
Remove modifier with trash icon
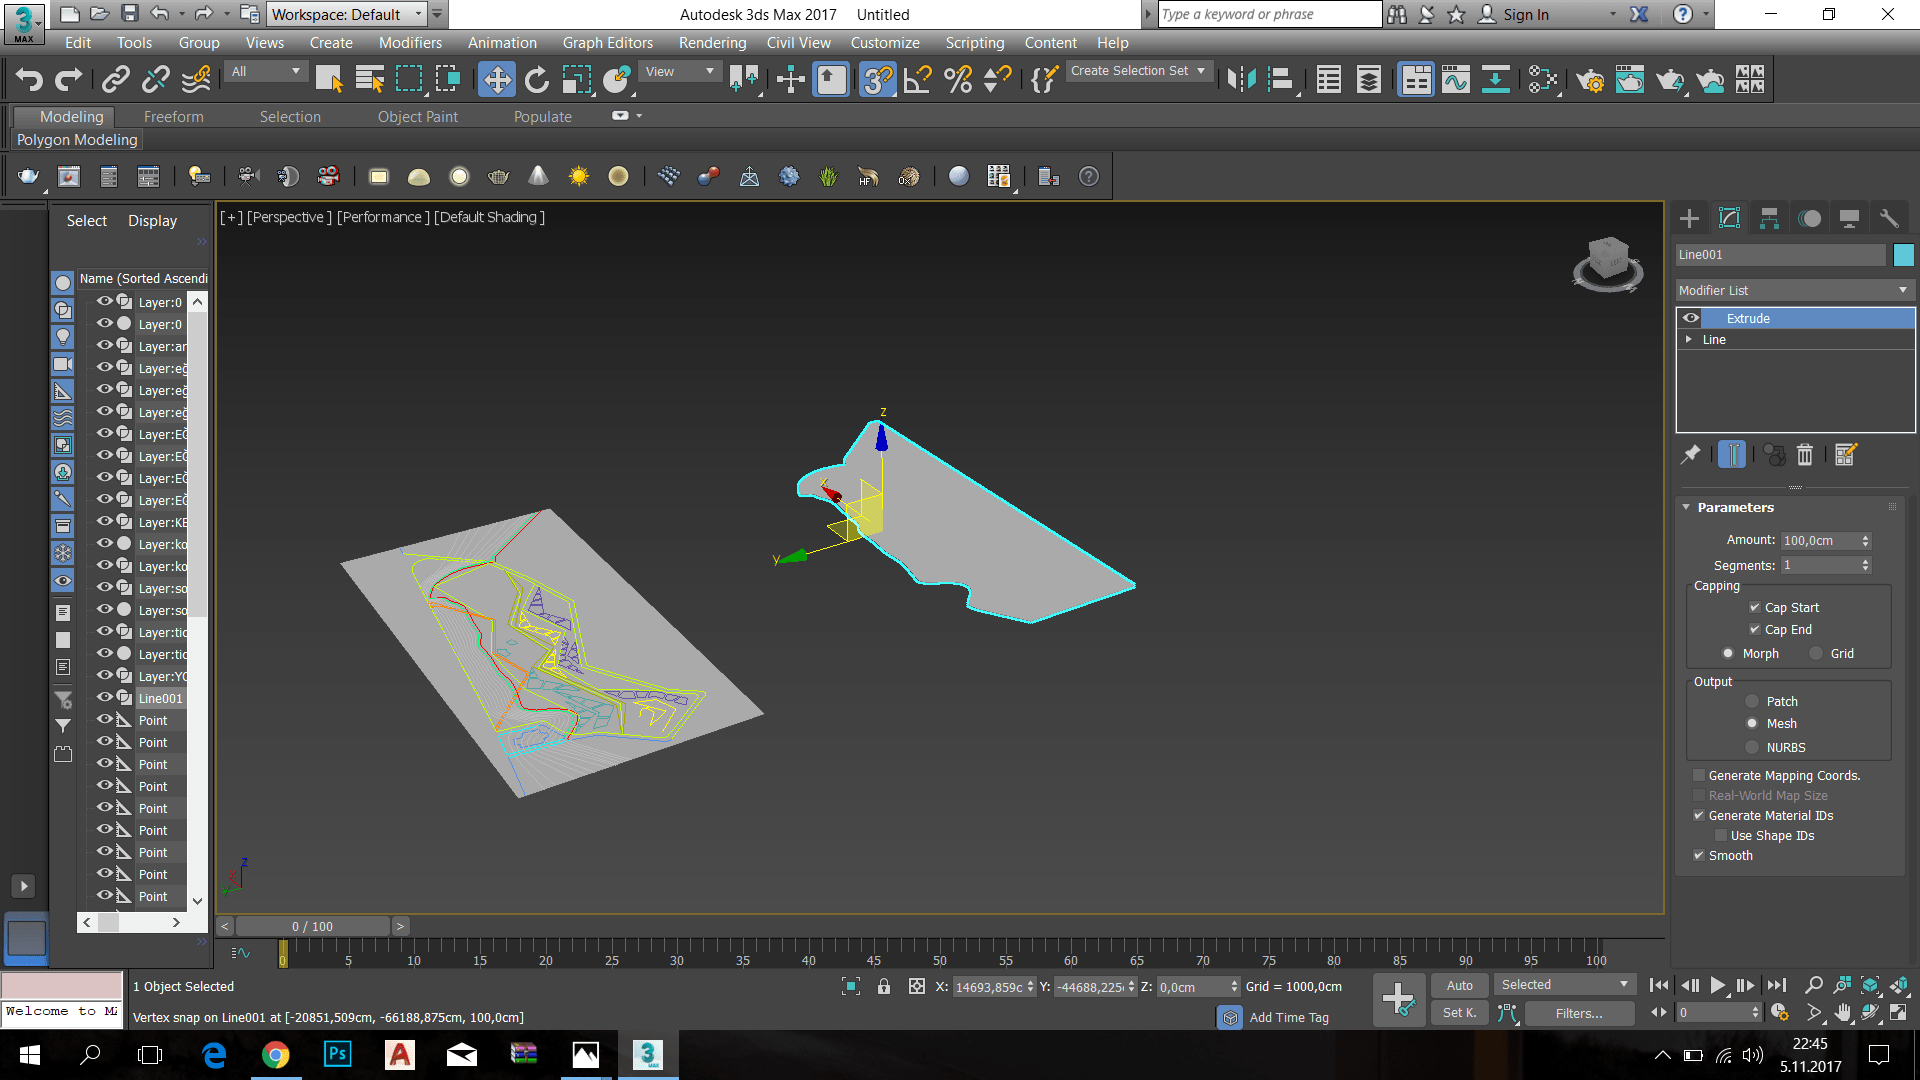click(x=1805, y=455)
